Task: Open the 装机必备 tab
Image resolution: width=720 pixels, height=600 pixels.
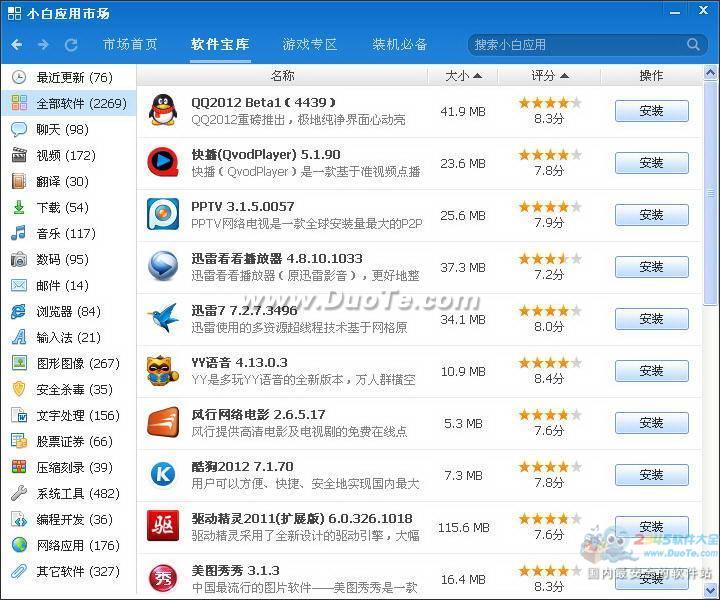Action: click(x=399, y=45)
